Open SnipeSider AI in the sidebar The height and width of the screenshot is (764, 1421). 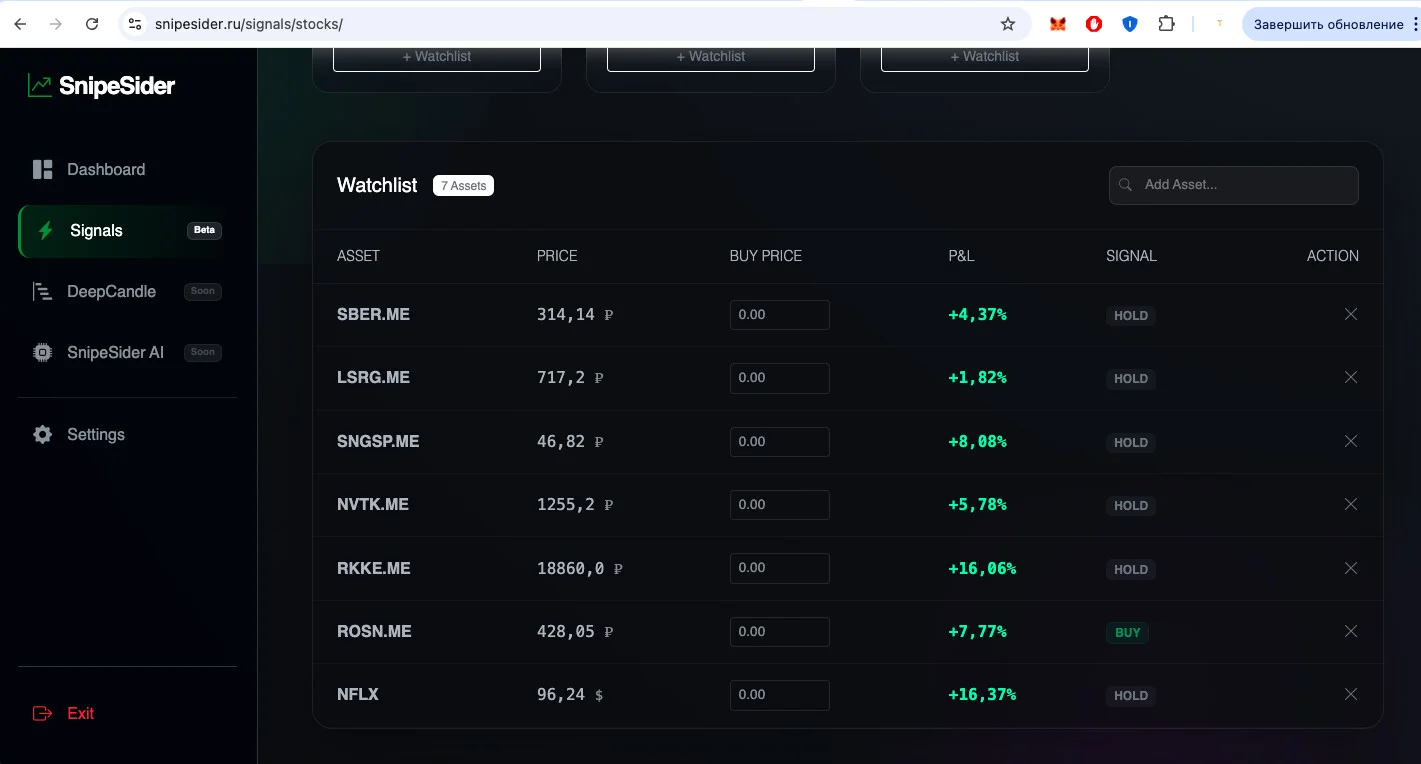(127, 352)
